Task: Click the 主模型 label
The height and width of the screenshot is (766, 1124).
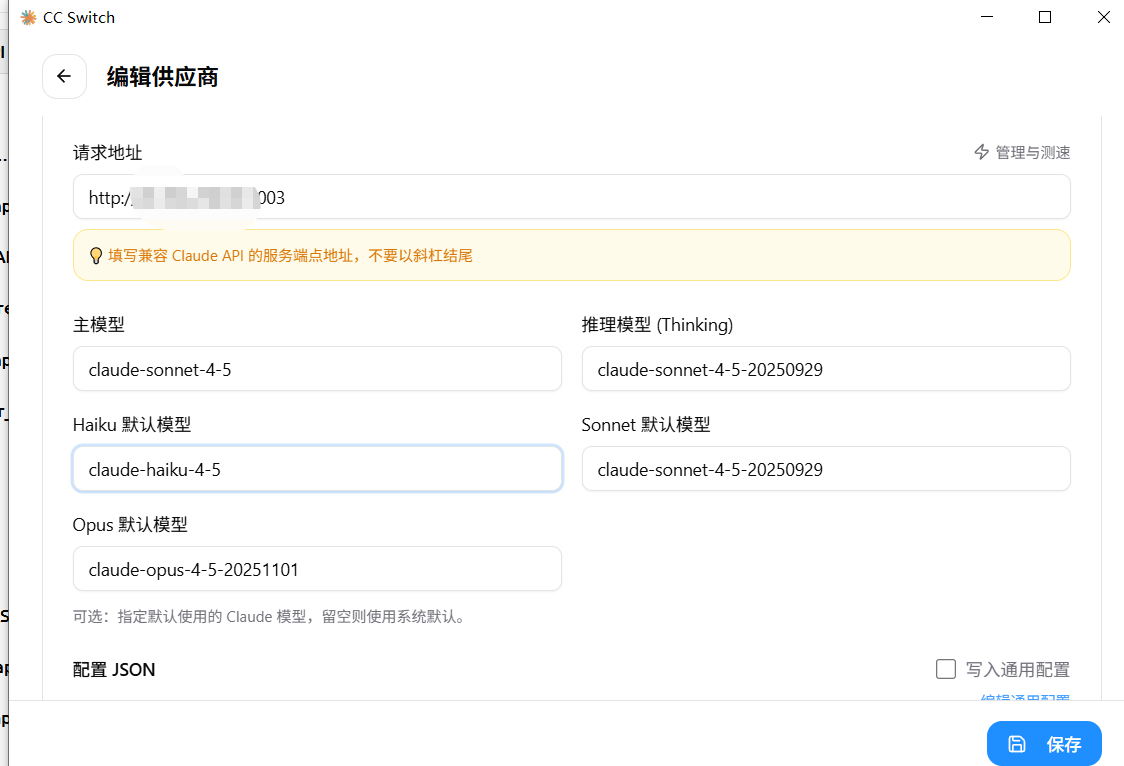Action: (x=99, y=325)
